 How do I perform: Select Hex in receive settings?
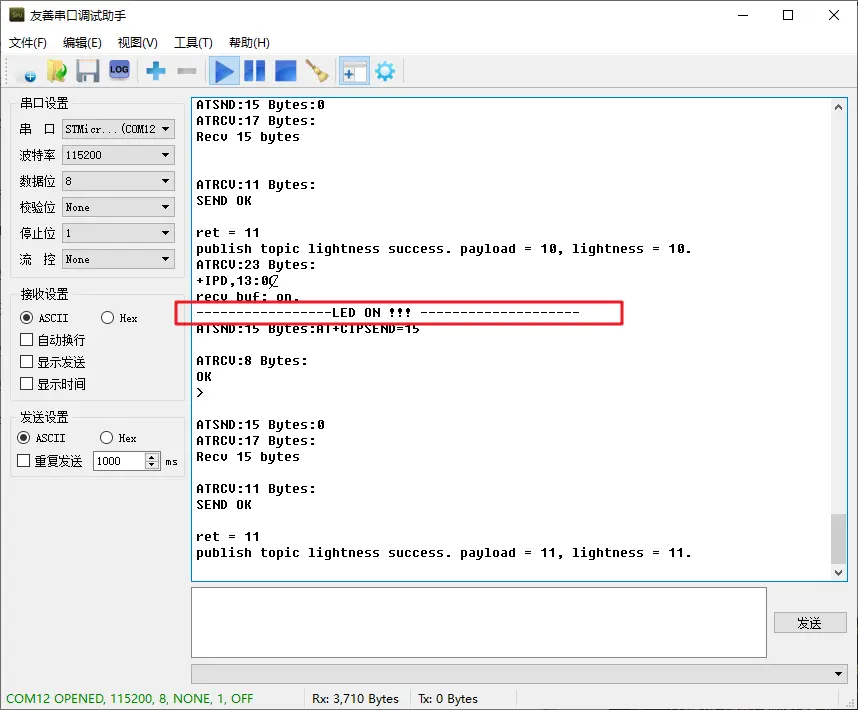click(119, 318)
